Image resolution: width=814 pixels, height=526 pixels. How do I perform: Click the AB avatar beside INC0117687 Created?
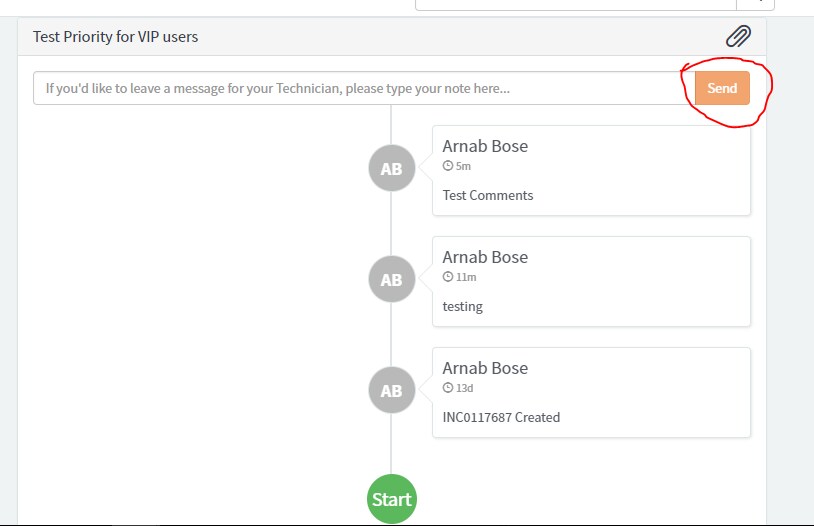click(x=391, y=390)
